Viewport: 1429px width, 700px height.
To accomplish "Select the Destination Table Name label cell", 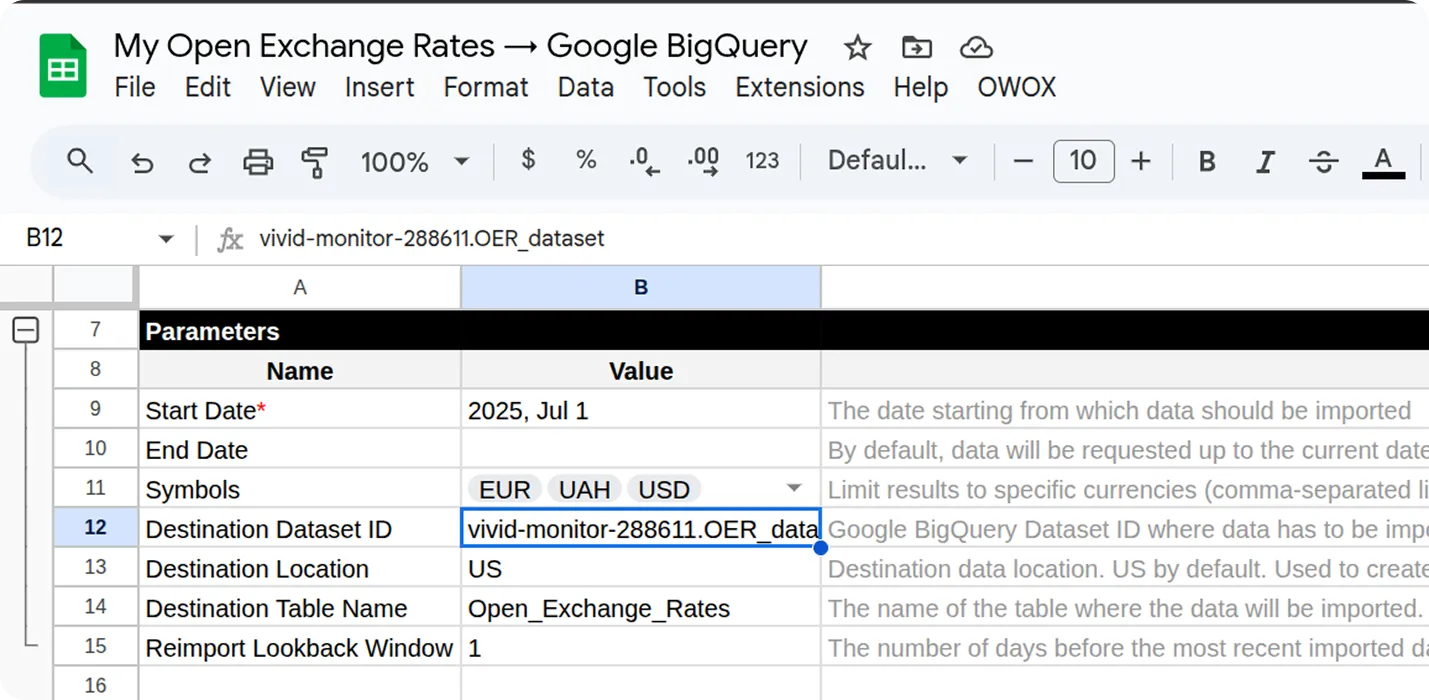I will (300, 608).
